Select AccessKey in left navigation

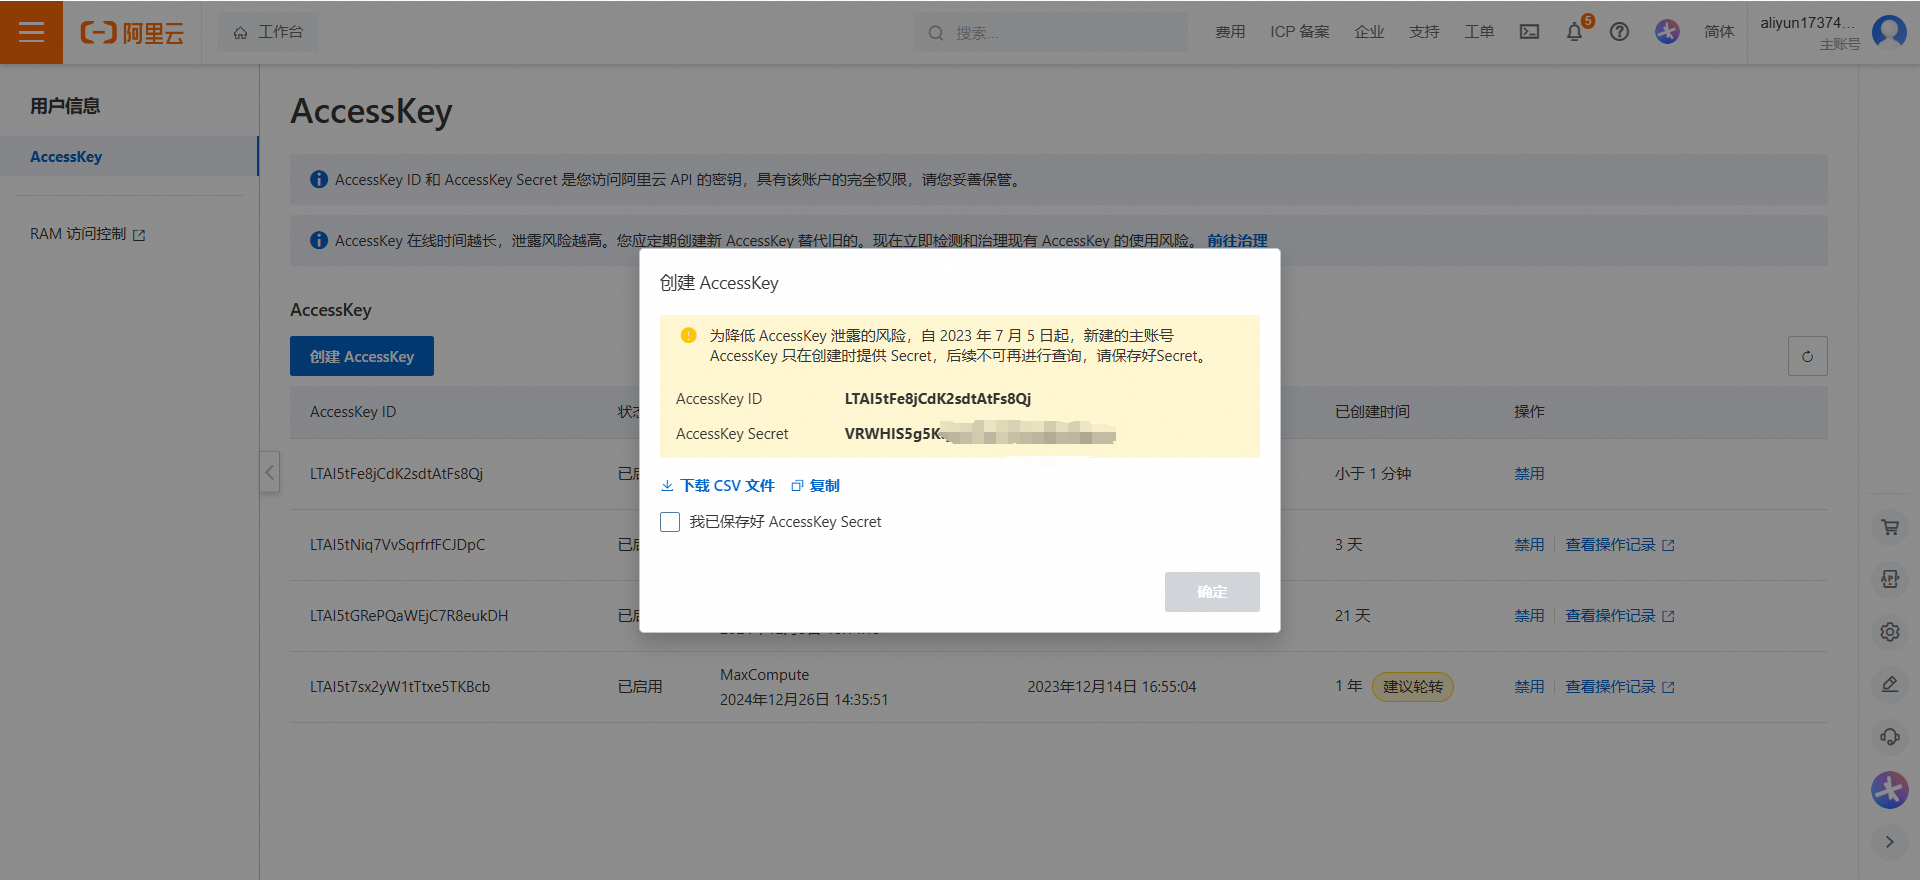66,157
